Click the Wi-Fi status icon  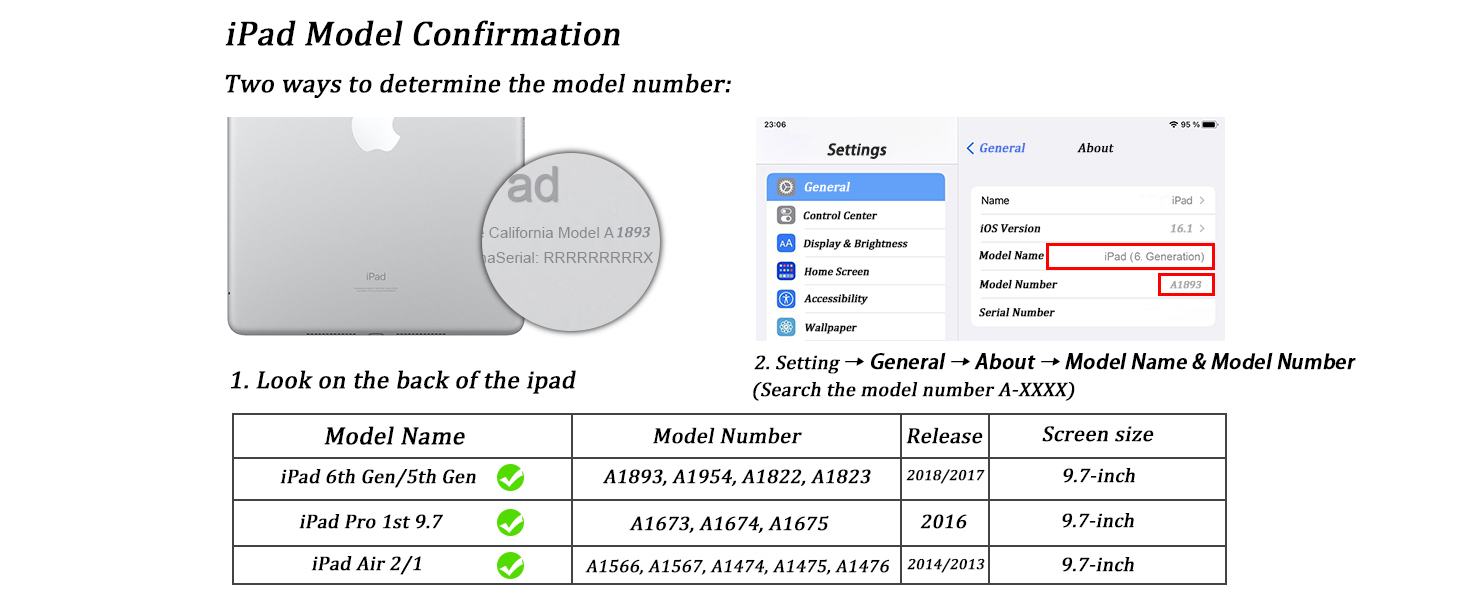tap(1173, 124)
